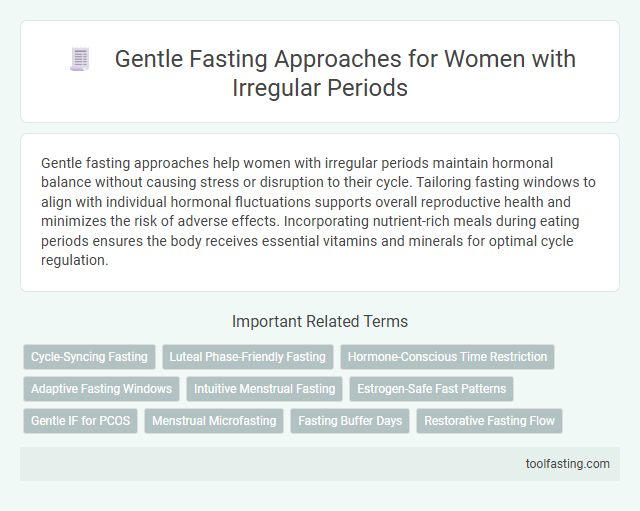This screenshot has width=640, height=511.
Task: Click the Gentle Fasting Approaches page title
Action: 345,59
